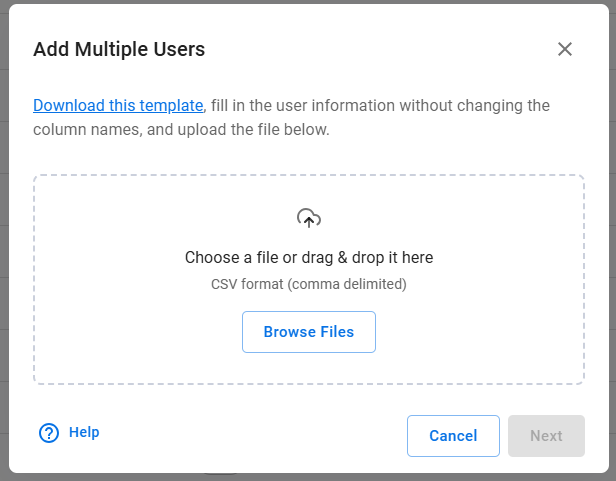
Task: Click the cloud upload icon
Action: pyautogui.click(x=309, y=218)
